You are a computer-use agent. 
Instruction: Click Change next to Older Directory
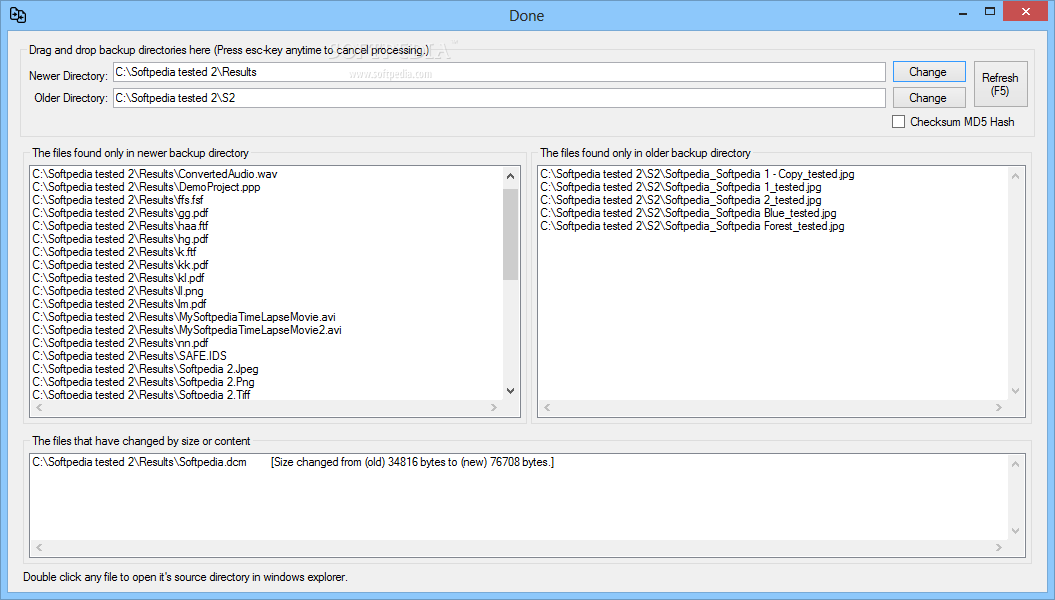pyautogui.click(x=928, y=97)
